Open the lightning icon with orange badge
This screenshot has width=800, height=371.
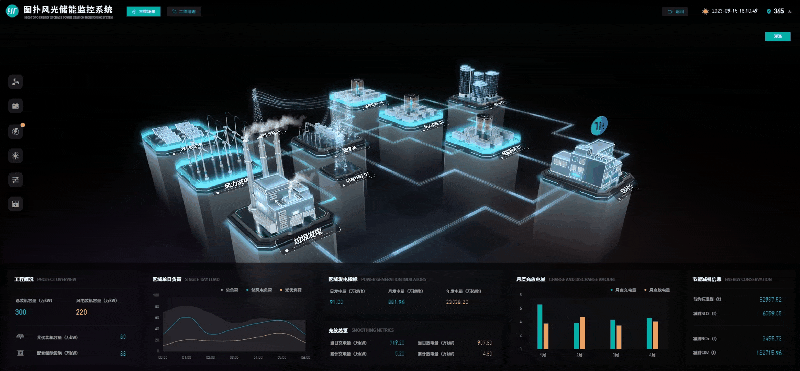pos(16,131)
